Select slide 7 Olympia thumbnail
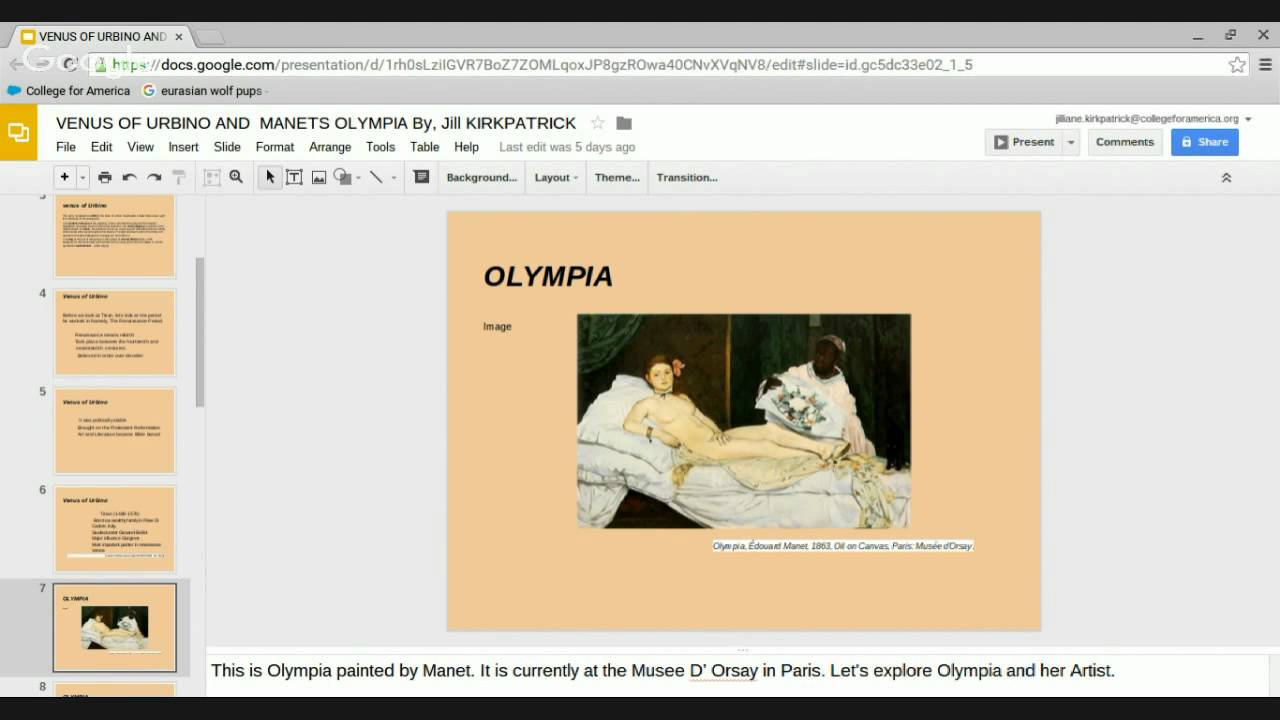Viewport: 1280px width, 720px height. coord(115,628)
